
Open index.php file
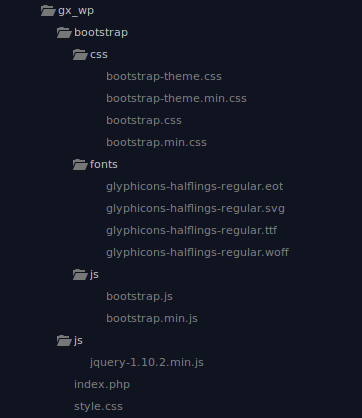coord(102,384)
